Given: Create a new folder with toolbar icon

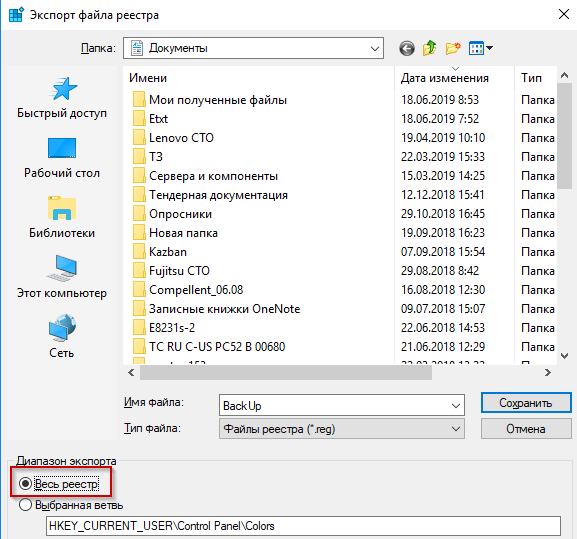Looking at the screenshot, I should 453,48.
